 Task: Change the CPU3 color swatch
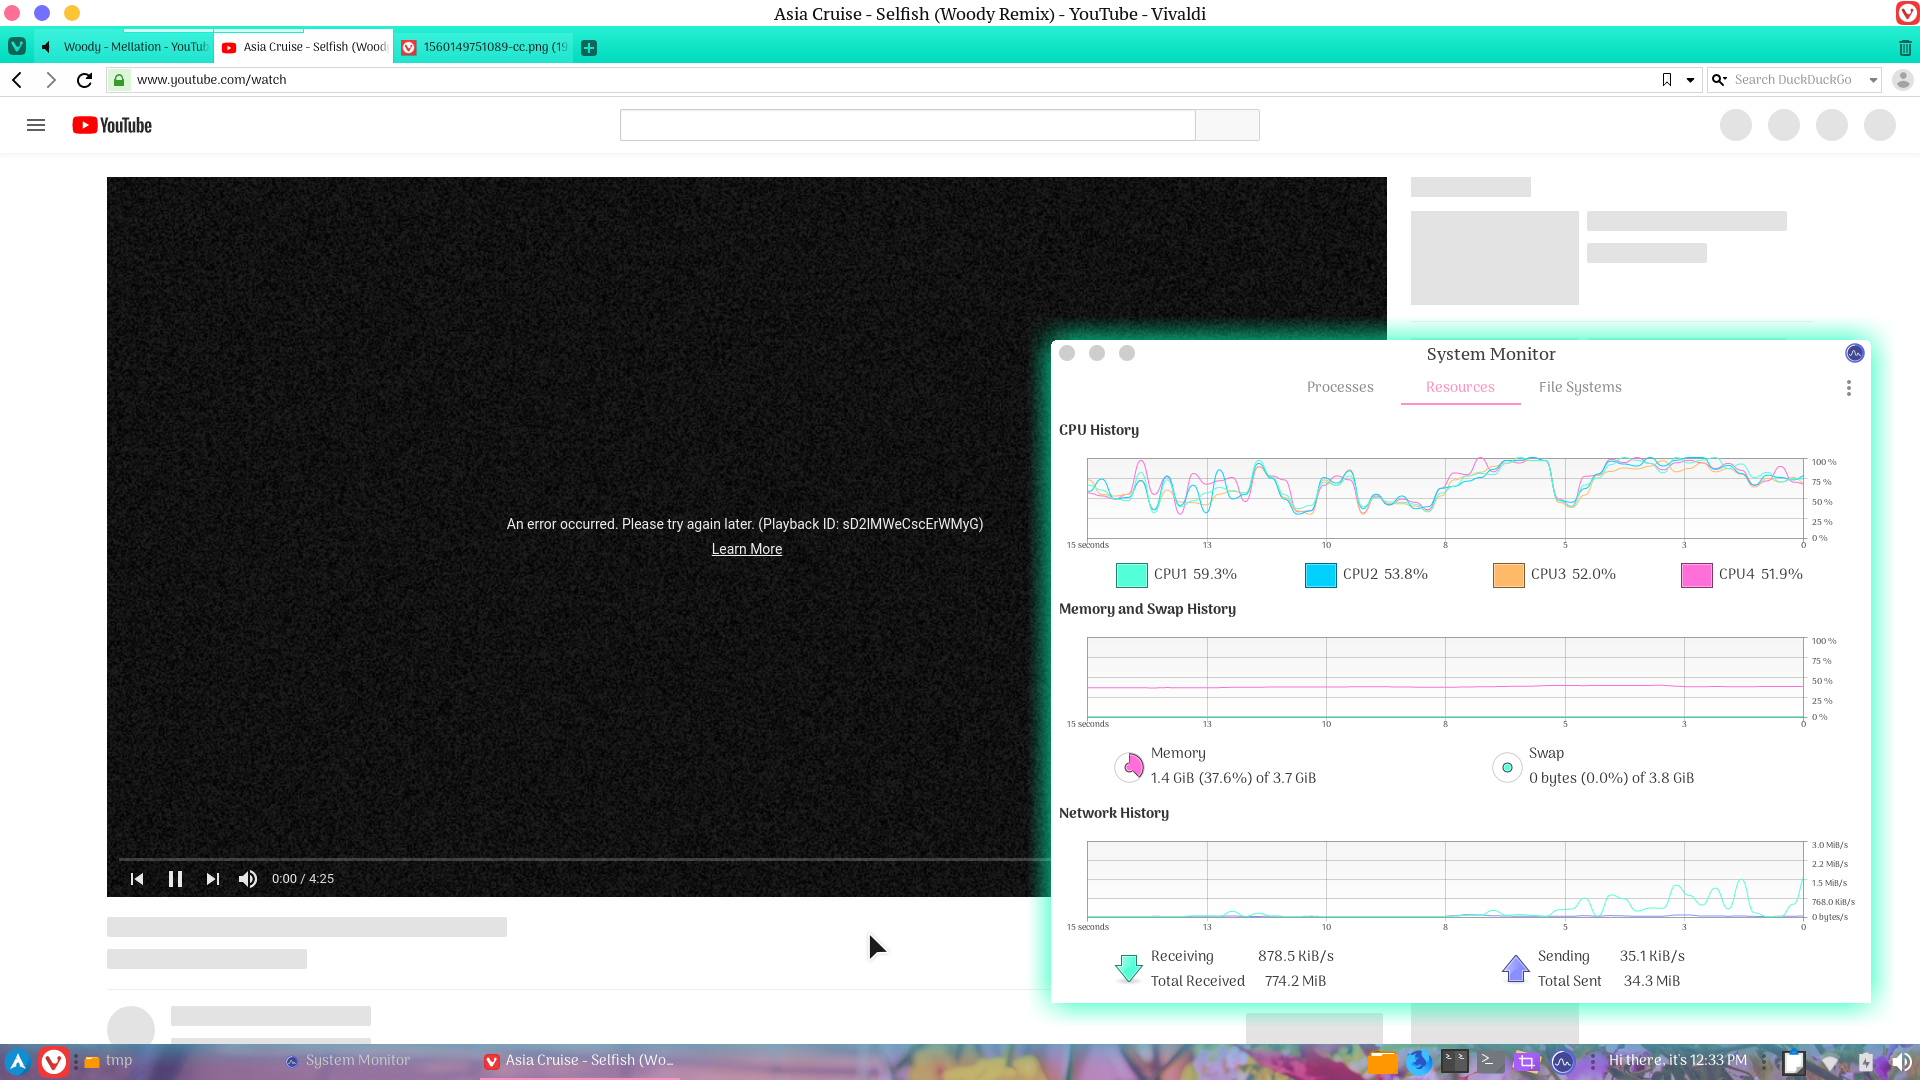[x=1508, y=575]
